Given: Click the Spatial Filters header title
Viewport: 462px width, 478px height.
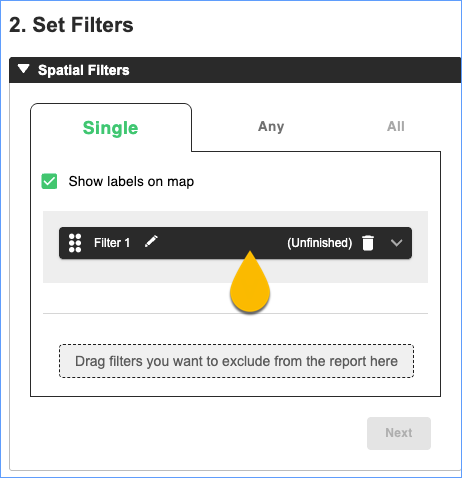Looking at the screenshot, I should [84, 70].
